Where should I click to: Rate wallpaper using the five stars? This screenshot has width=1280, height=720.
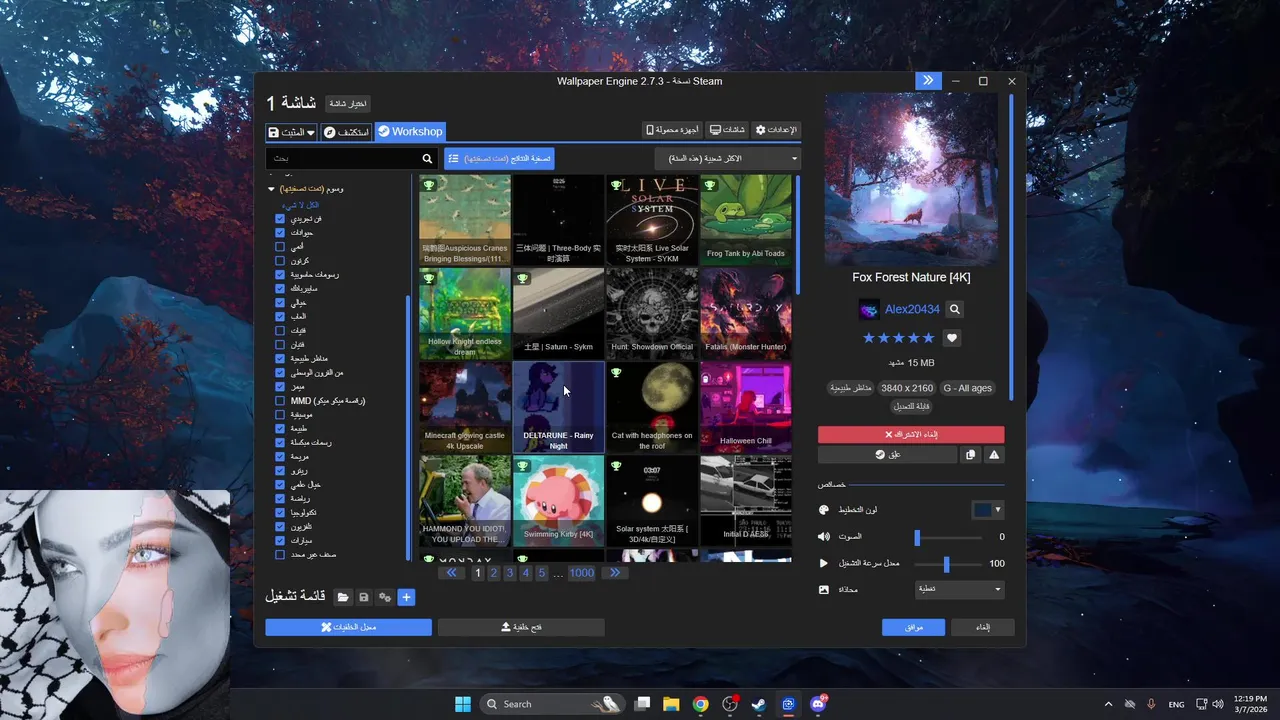coord(898,338)
